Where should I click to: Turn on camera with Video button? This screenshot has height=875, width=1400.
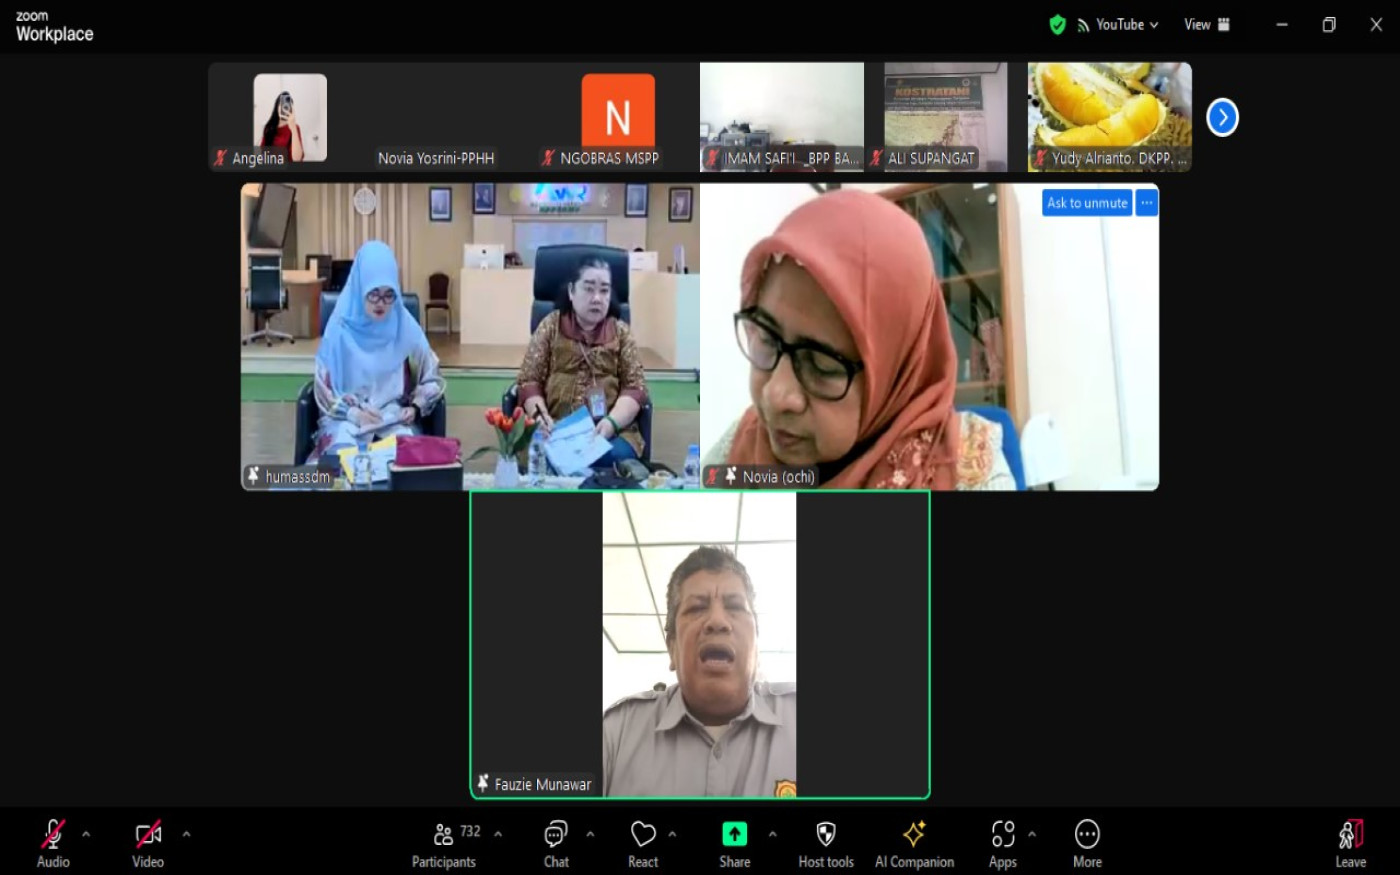coord(148,843)
